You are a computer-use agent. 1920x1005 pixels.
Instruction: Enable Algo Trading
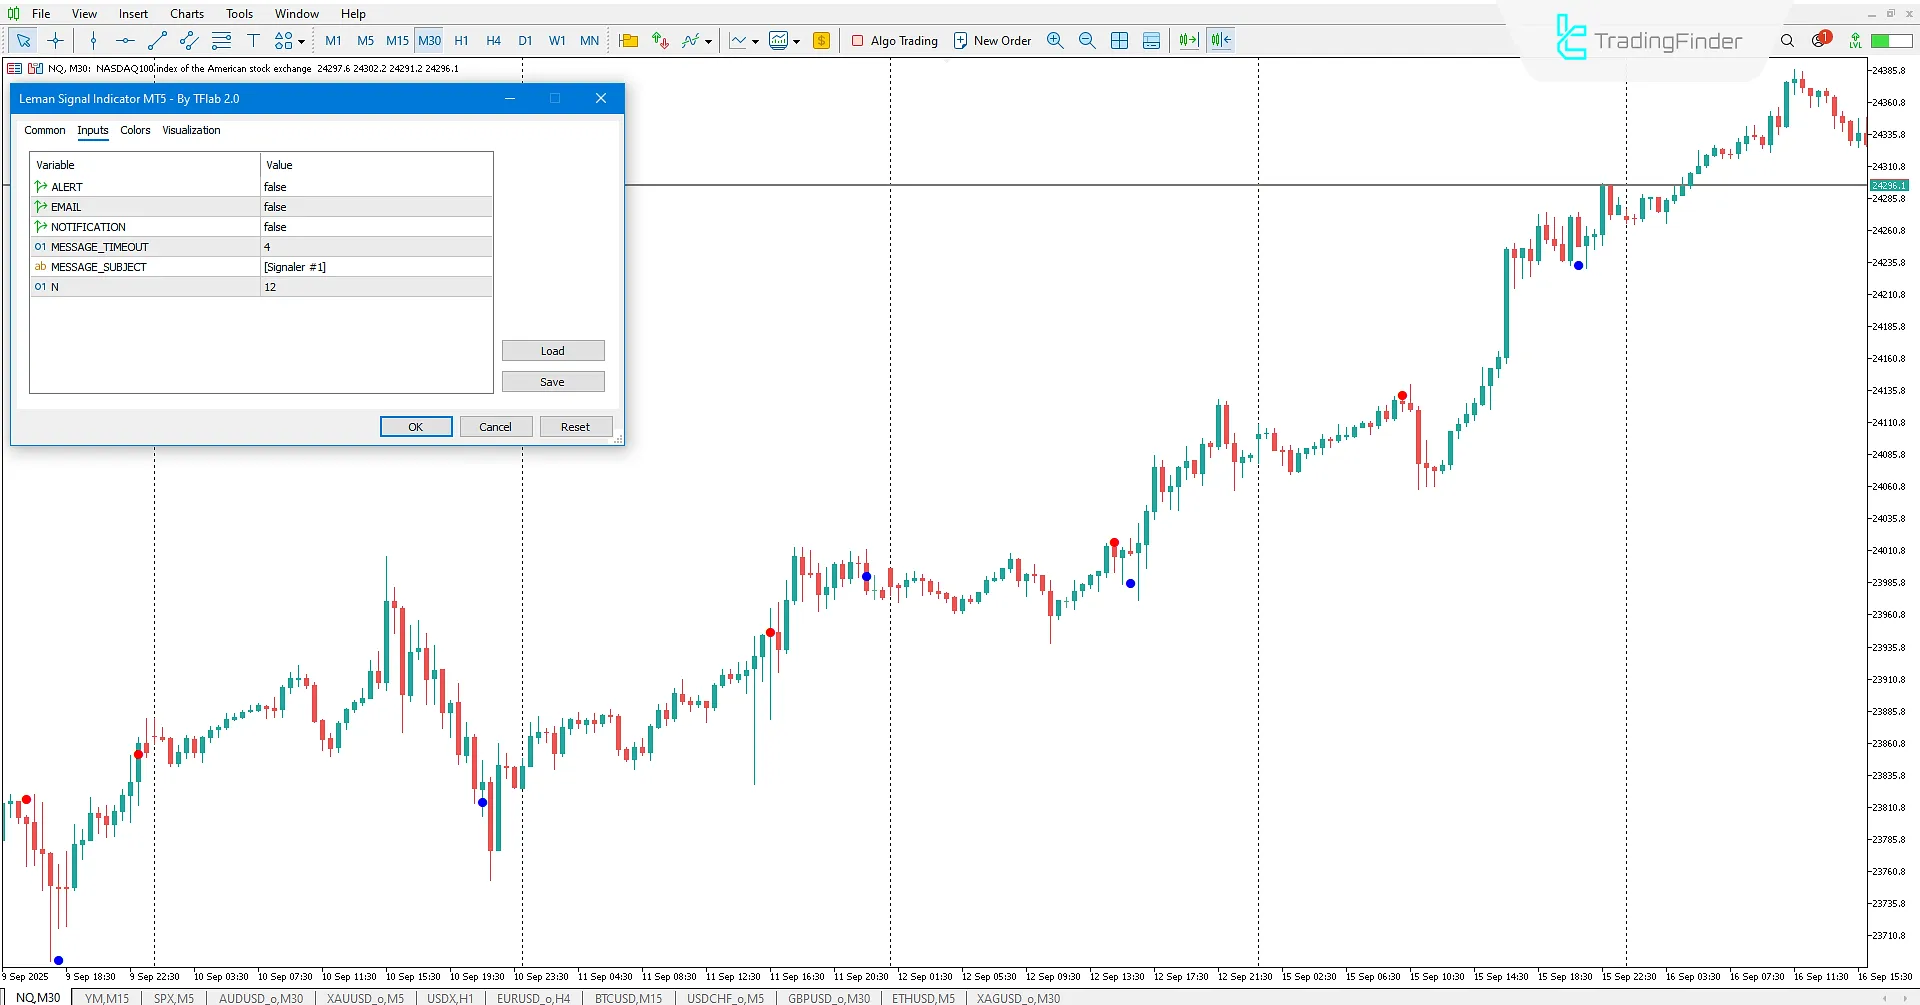click(895, 40)
